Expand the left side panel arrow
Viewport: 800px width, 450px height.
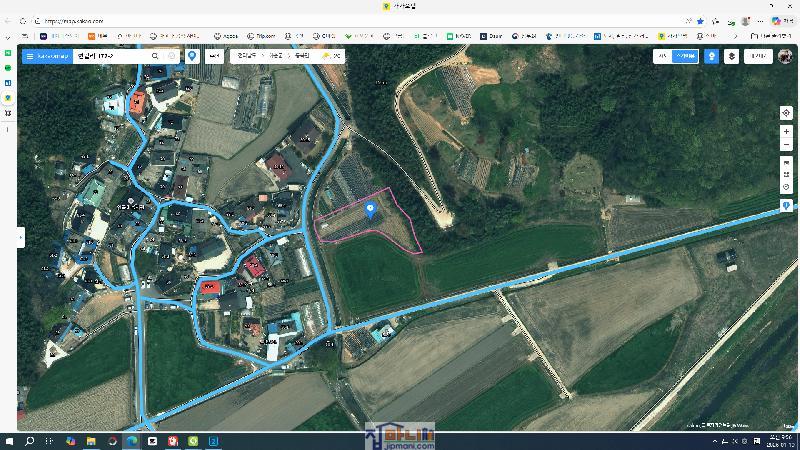pos(20,237)
